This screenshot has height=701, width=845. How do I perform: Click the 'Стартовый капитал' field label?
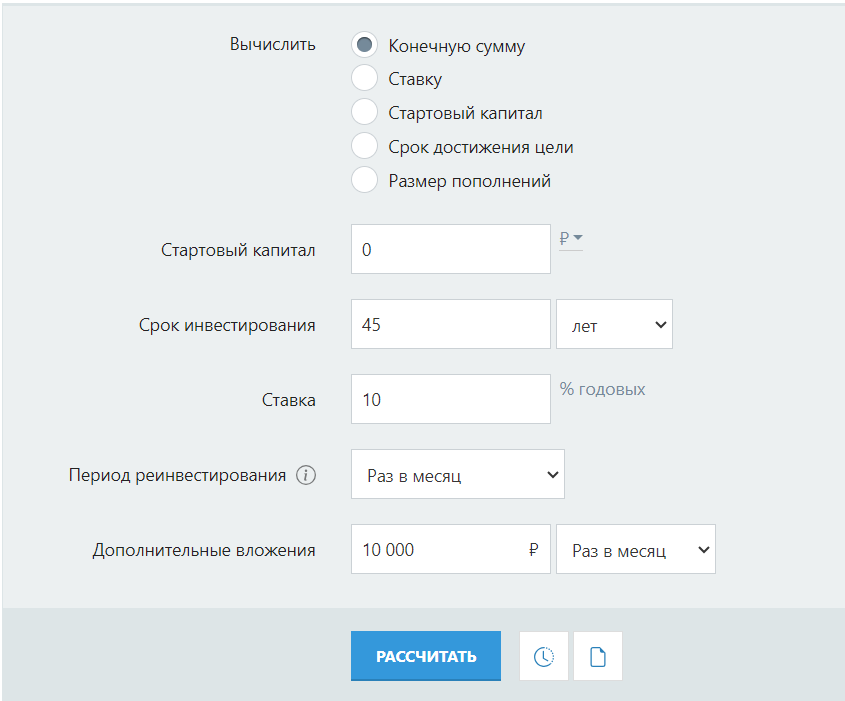pos(238,250)
